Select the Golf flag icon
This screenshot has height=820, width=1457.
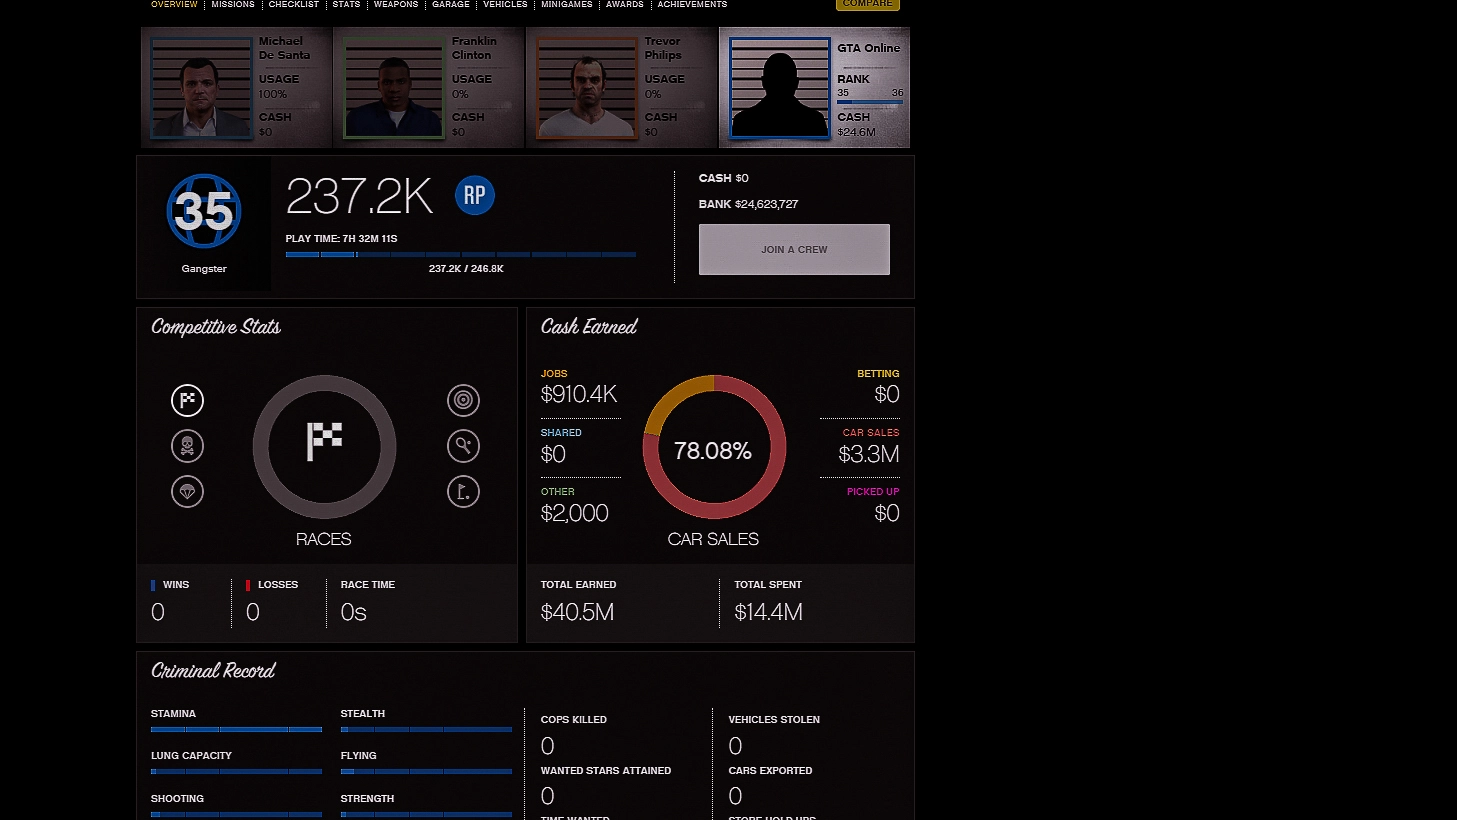(x=463, y=492)
